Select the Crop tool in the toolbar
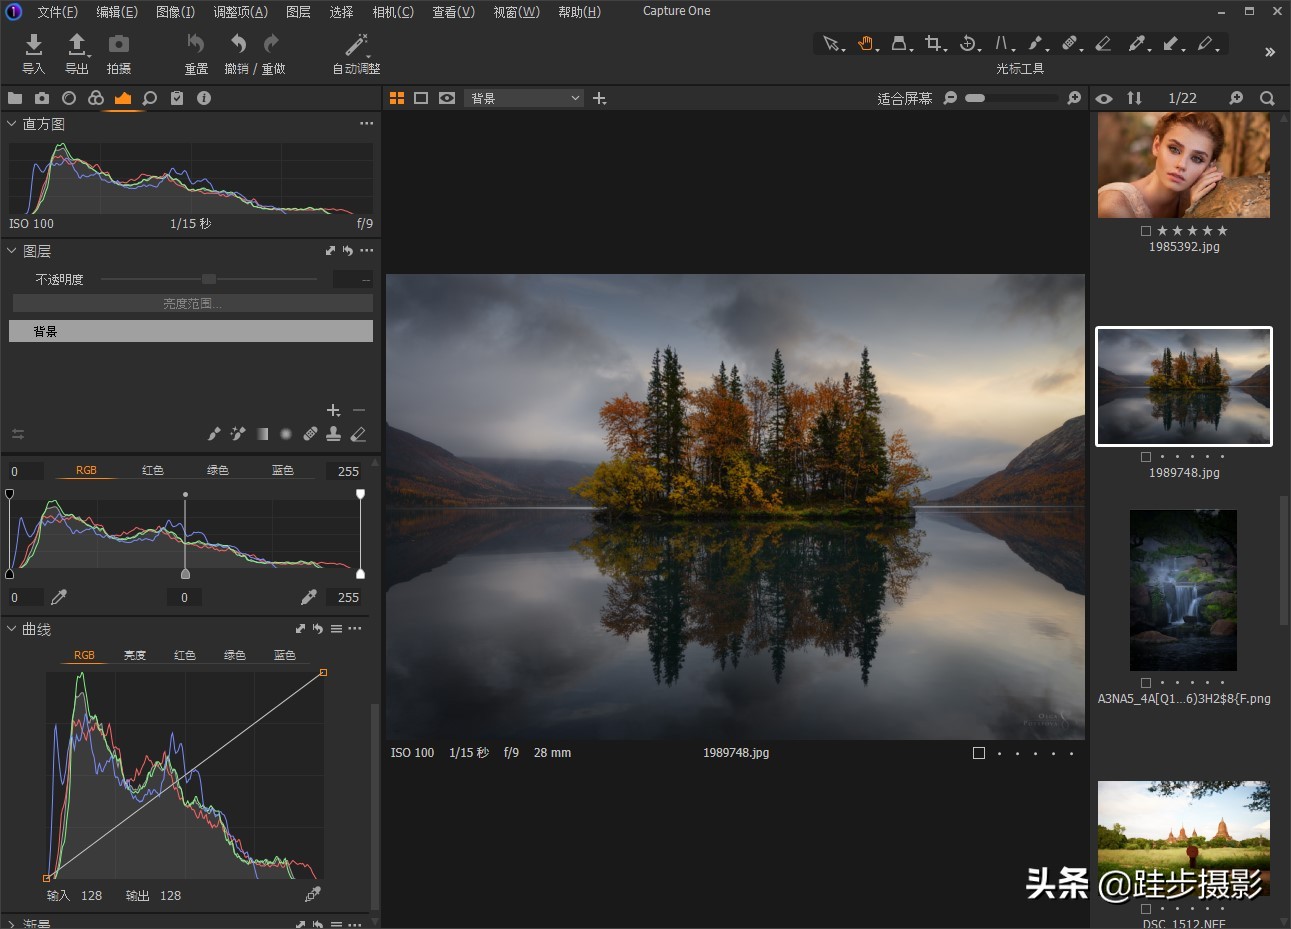 [x=935, y=44]
